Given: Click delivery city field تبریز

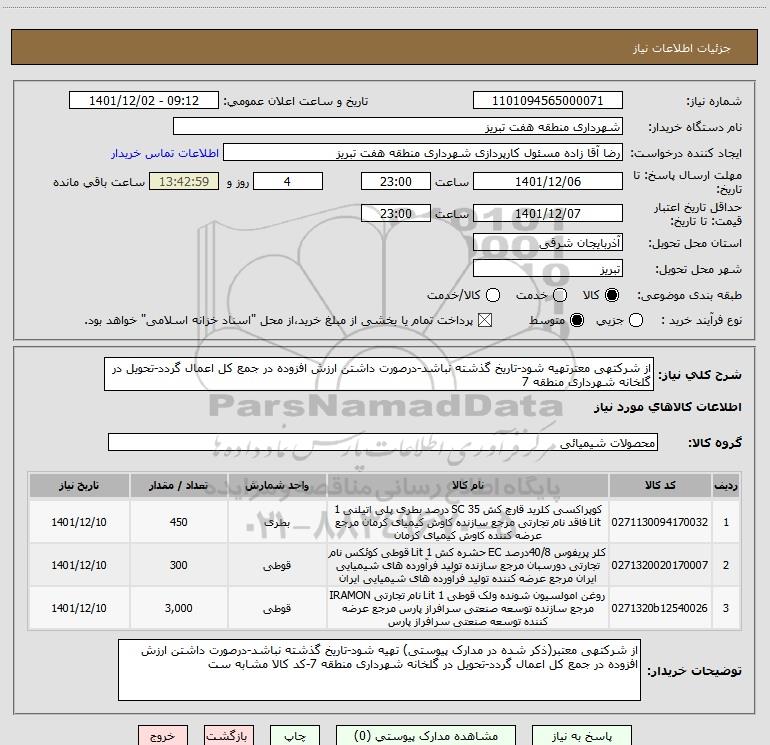Looking at the screenshot, I should coord(548,269).
